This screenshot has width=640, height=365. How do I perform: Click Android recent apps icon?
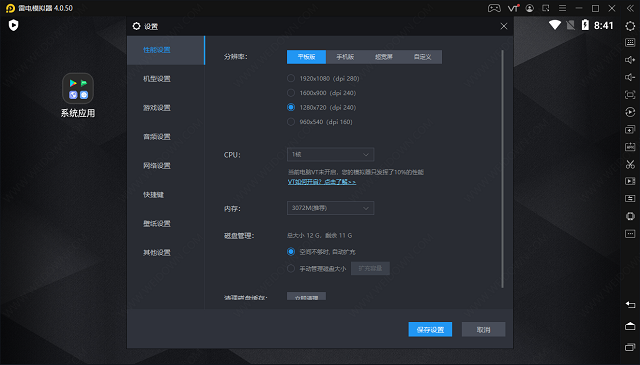[630, 347]
